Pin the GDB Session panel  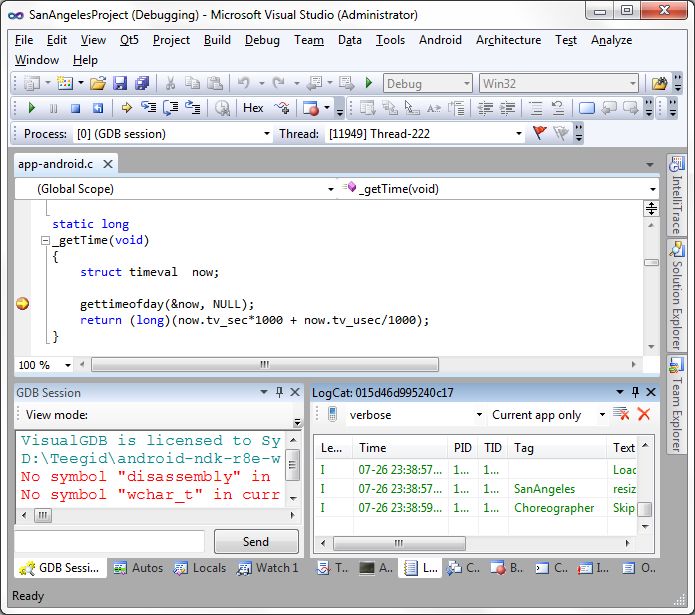coord(279,392)
